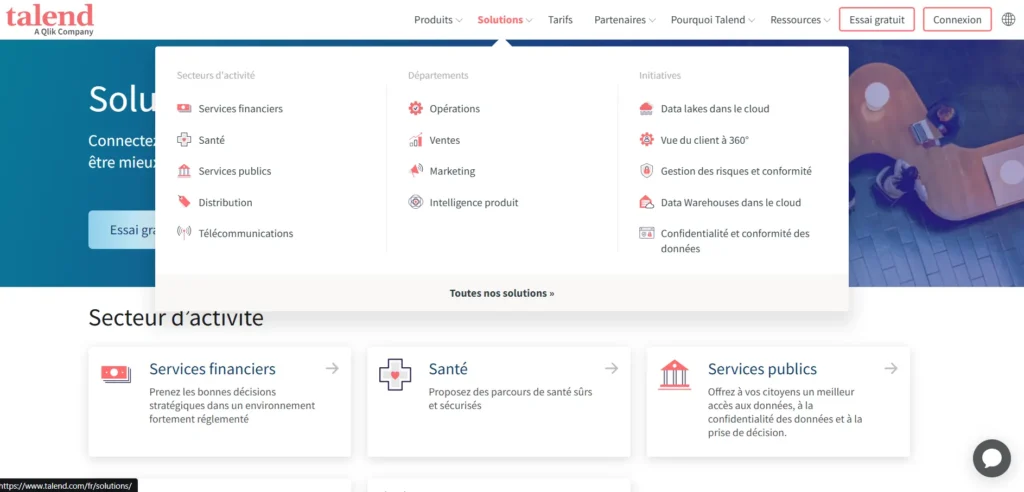Open the Ressources nav item

[x=795, y=20]
